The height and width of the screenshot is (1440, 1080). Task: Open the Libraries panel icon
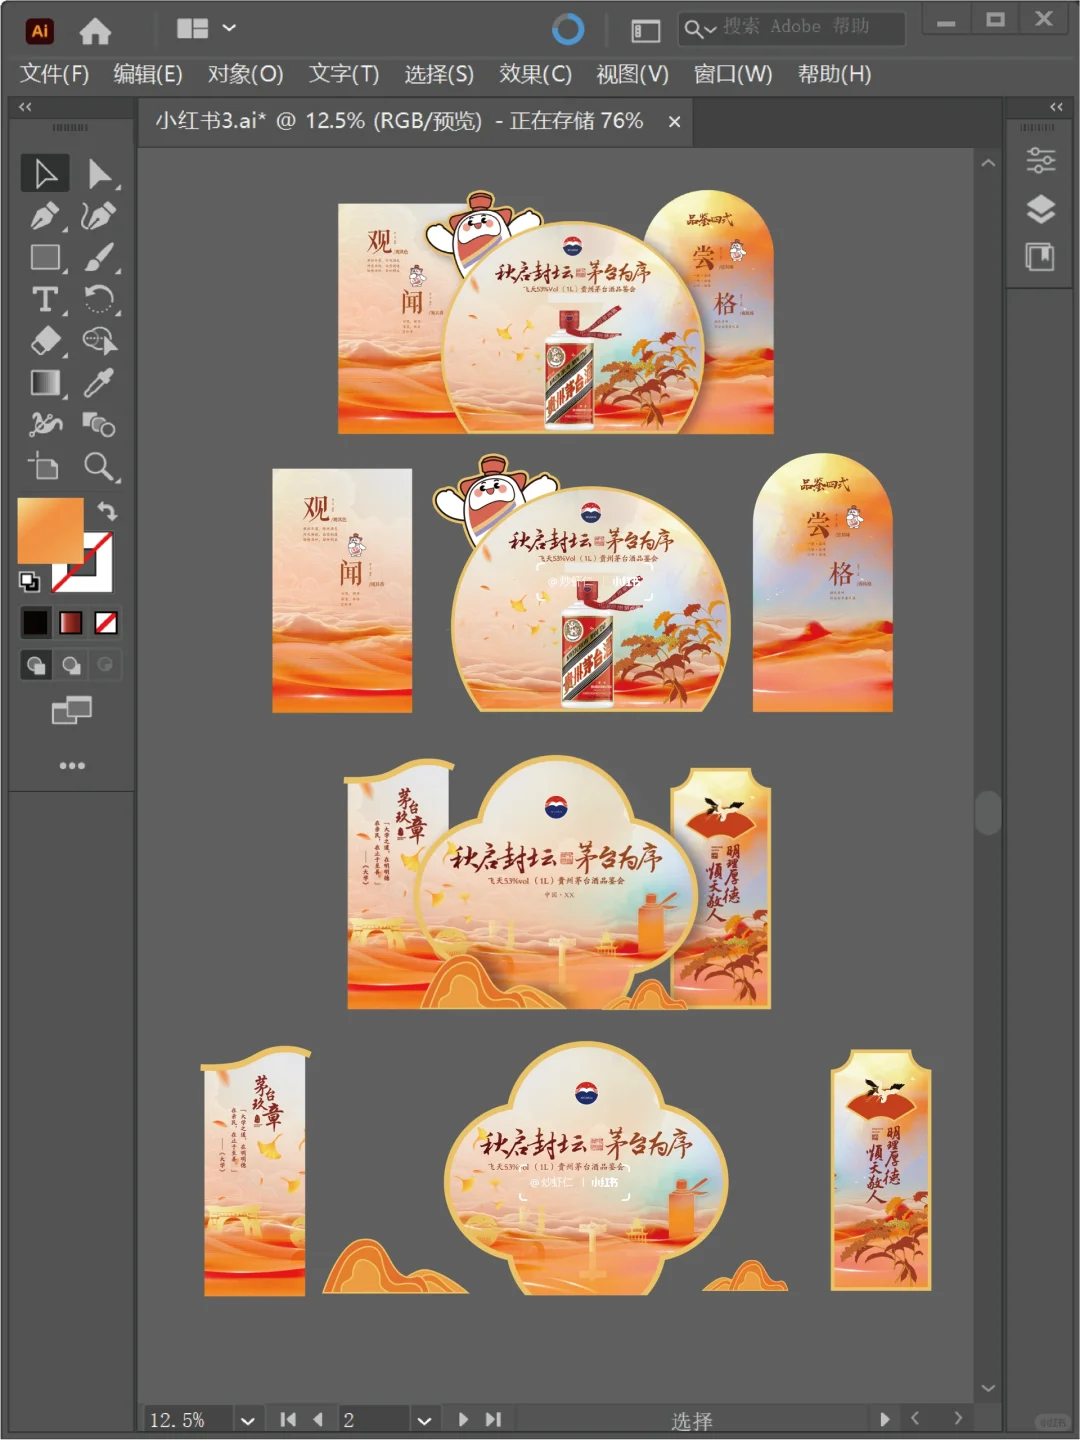click(x=1041, y=257)
